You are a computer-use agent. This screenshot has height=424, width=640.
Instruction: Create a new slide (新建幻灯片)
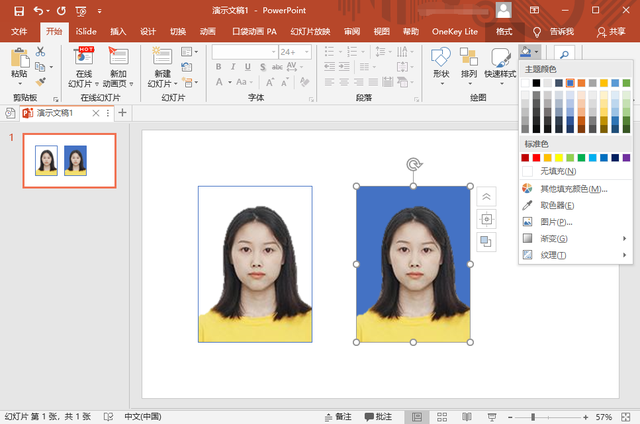[x=162, y=67]
